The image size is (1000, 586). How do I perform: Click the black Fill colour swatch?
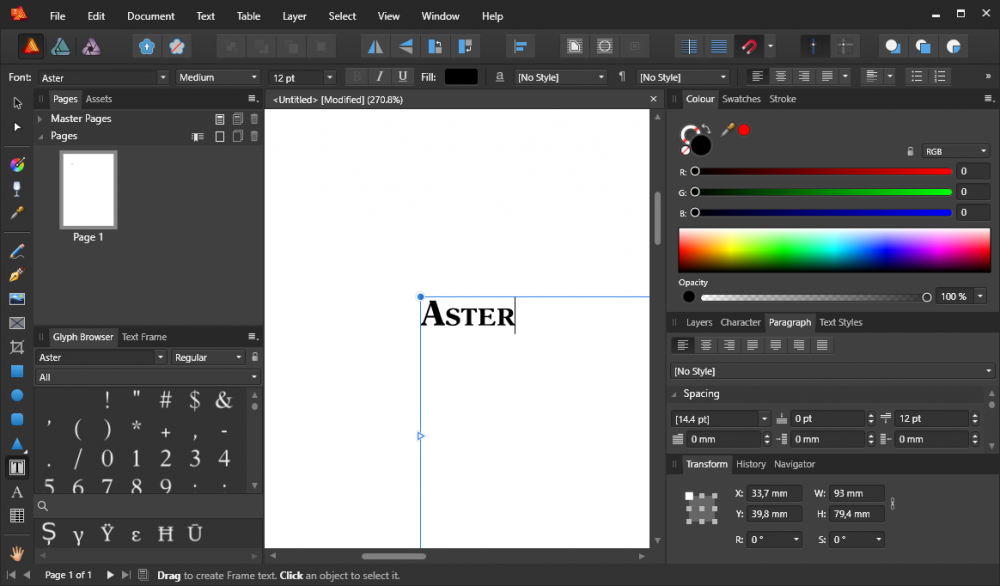click(461, 77)
